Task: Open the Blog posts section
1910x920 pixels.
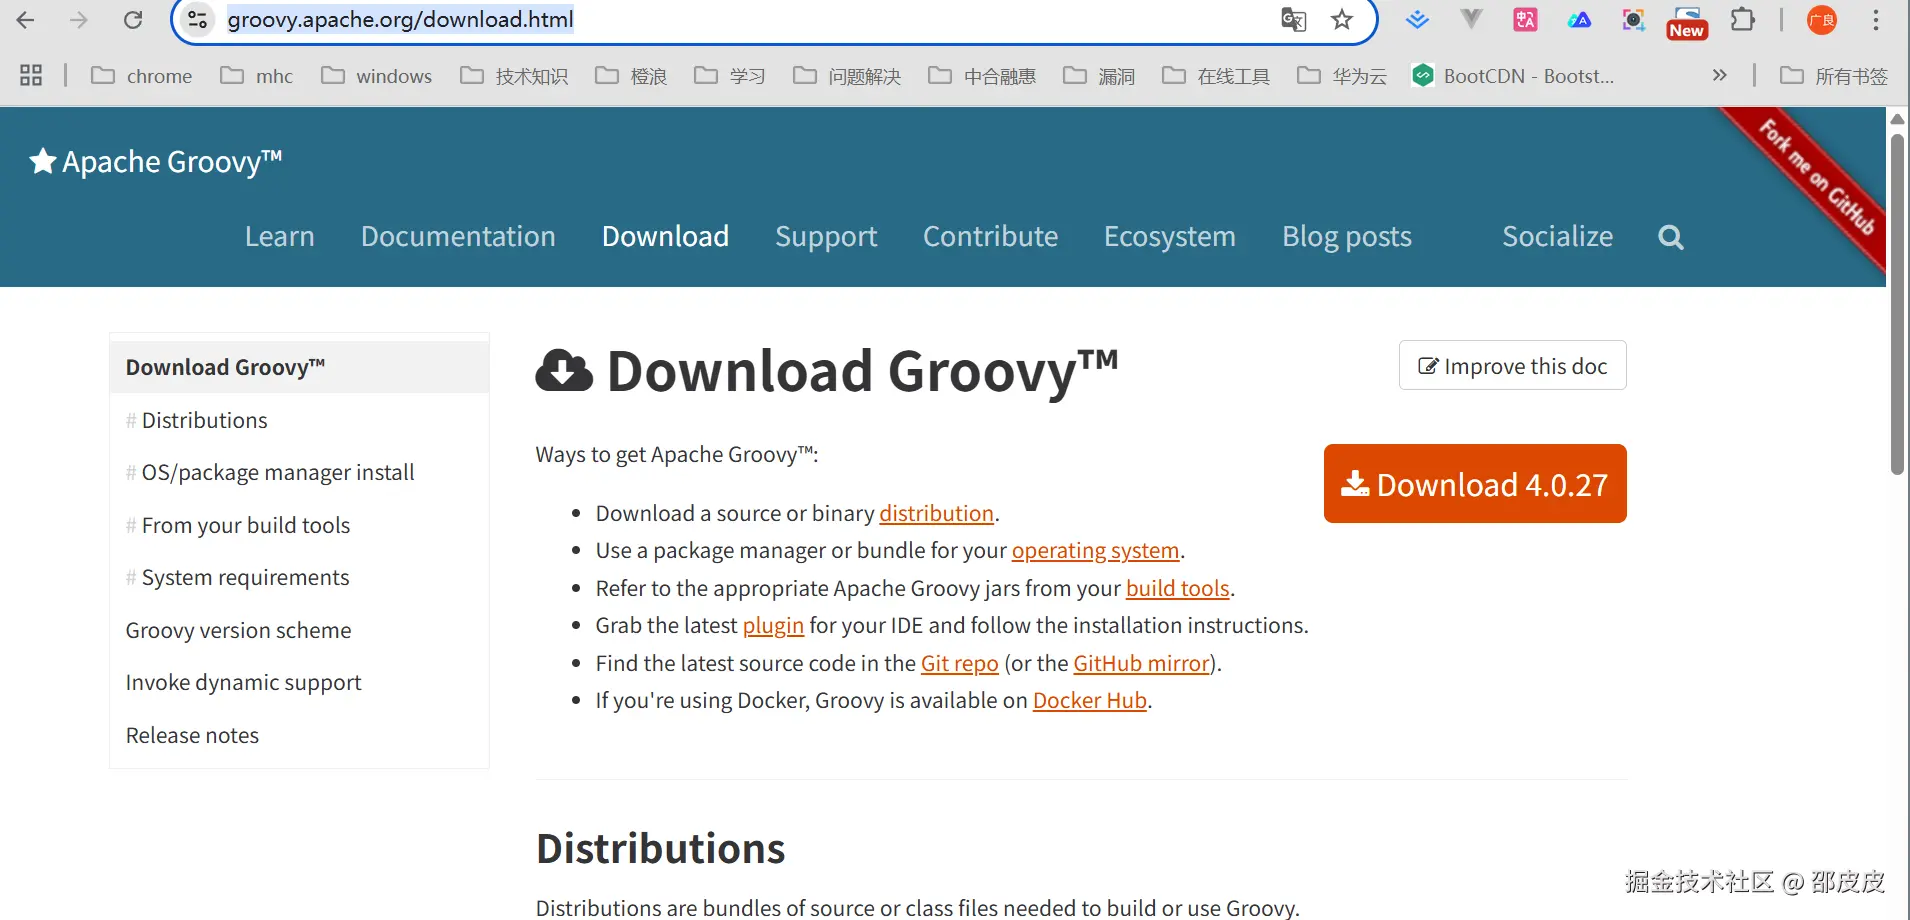Action: point(1346,237)
